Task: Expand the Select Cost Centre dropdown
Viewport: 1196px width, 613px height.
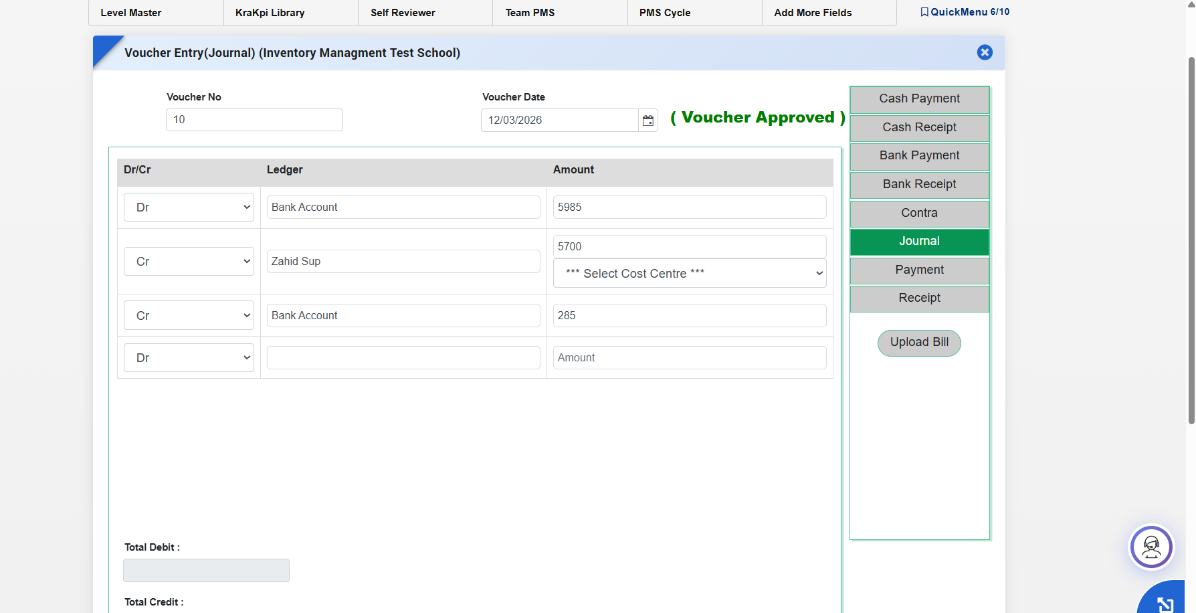Action: [x=690, y=273]
